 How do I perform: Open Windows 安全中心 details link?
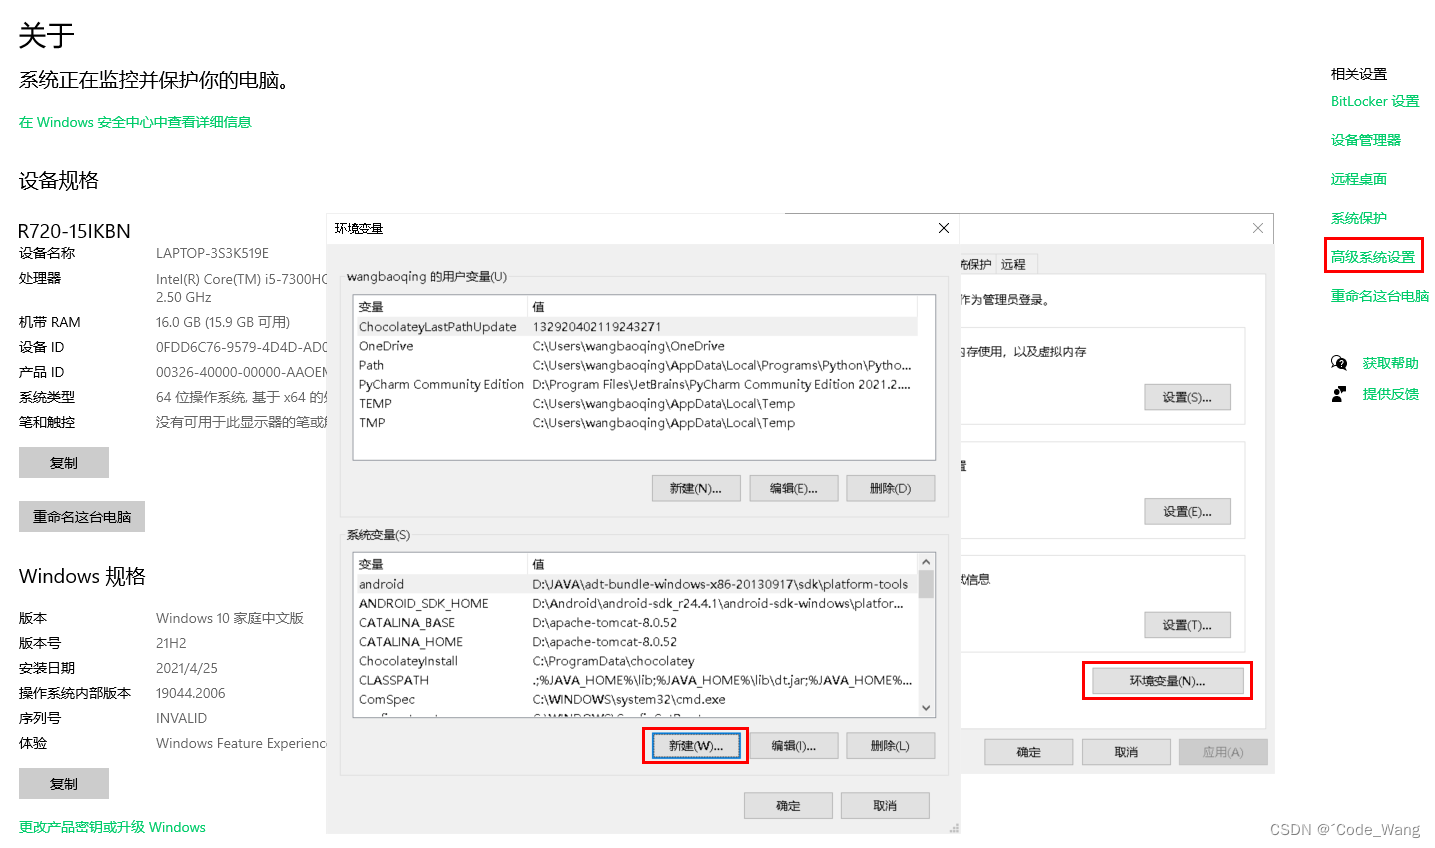coord(135,122)
